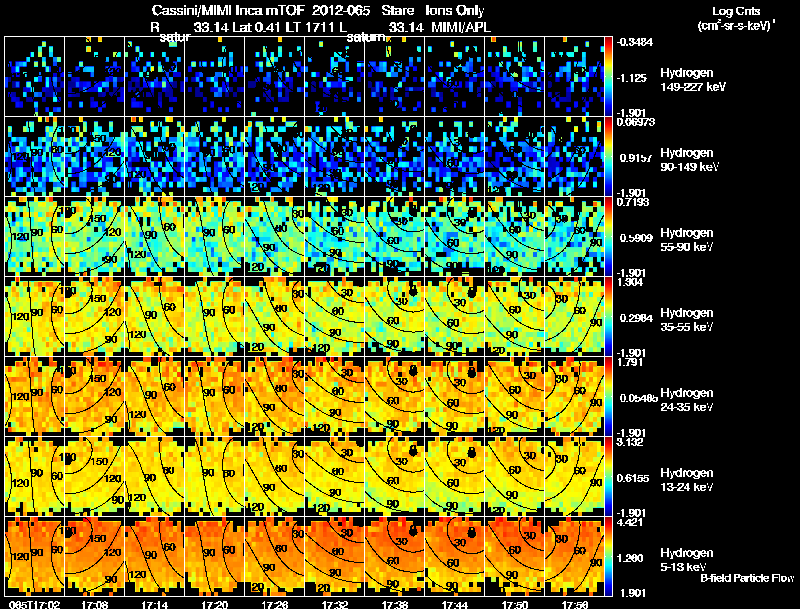Click the color bar for Hydrogen 149-227 keV
This screenshot has height=609, width=800.
[608, 77]
